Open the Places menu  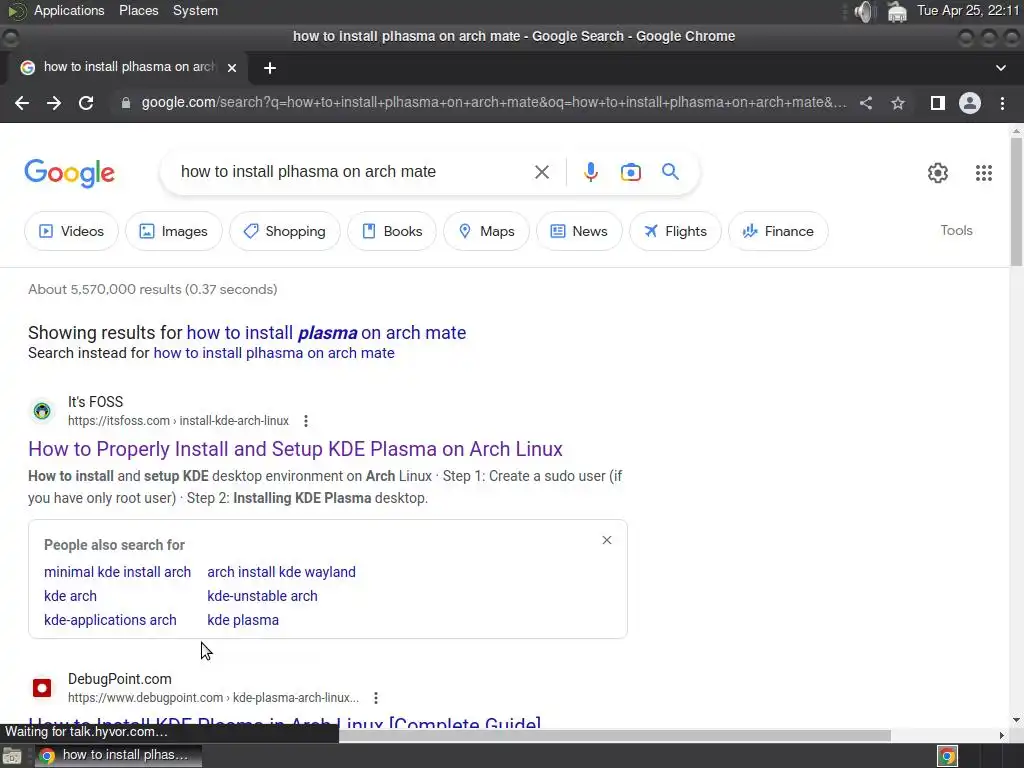138,10
